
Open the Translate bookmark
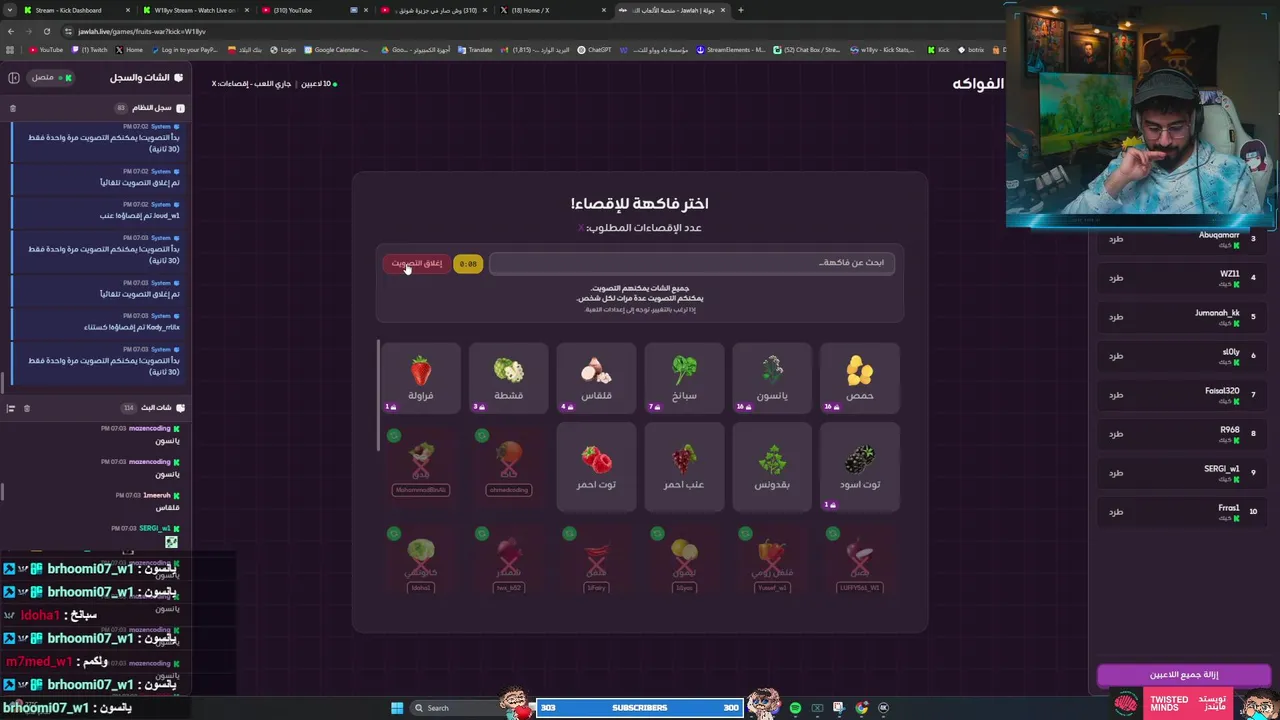click(476, 50)
